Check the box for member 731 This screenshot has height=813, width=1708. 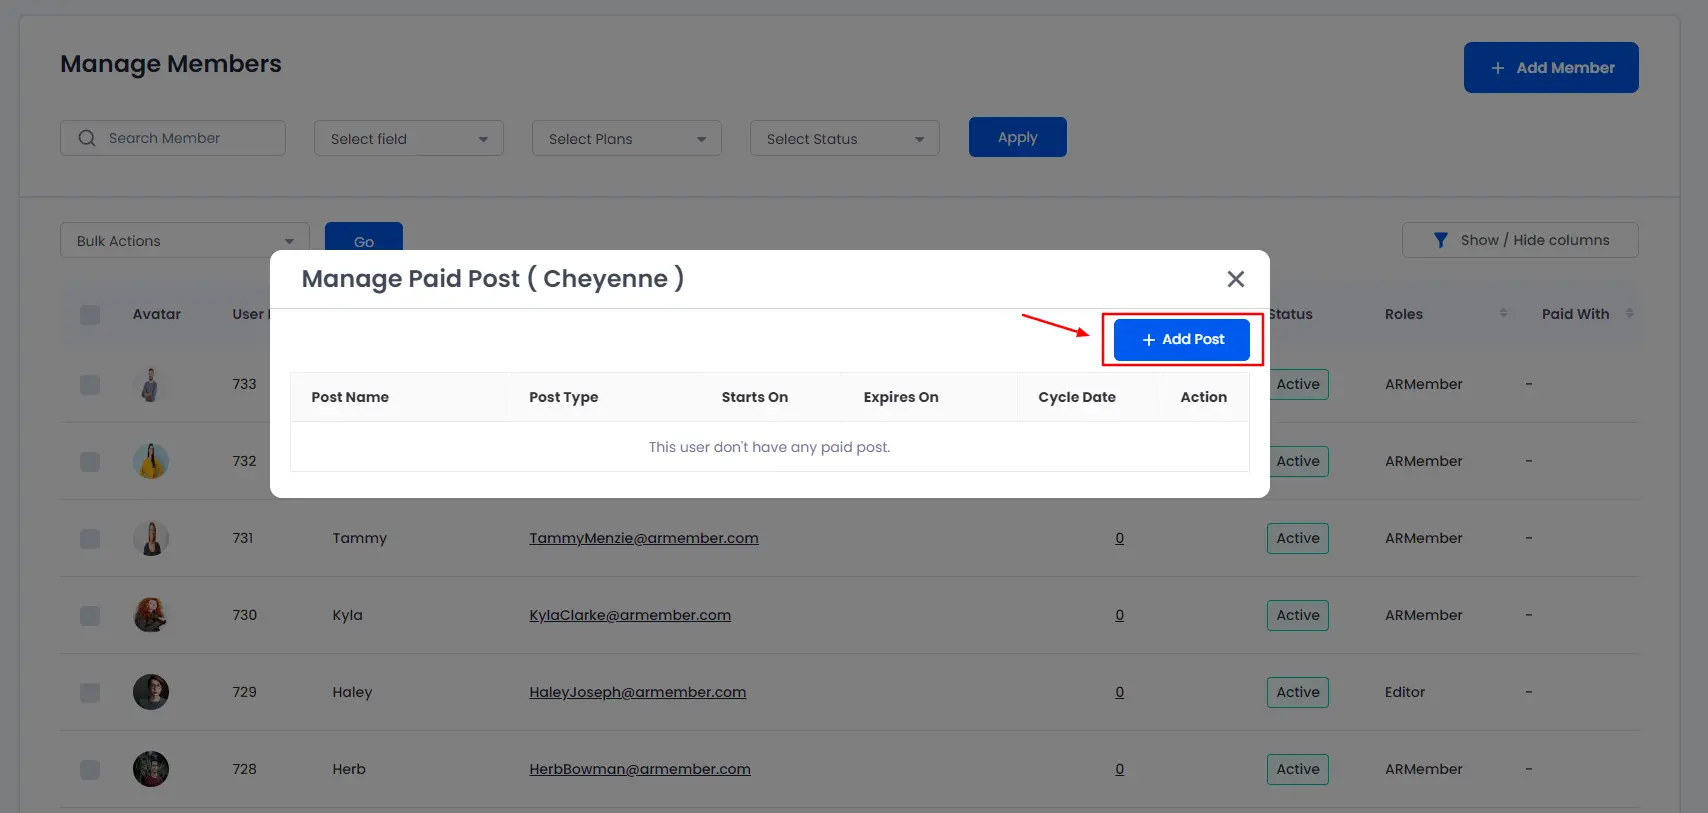click(90, 539)
